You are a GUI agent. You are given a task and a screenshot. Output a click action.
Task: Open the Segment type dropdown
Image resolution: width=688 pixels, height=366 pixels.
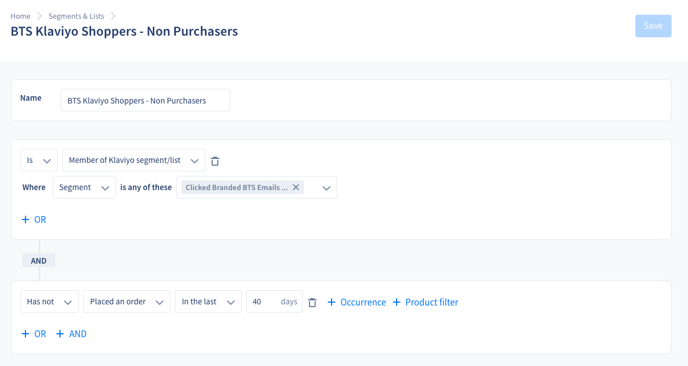(84, 187)
